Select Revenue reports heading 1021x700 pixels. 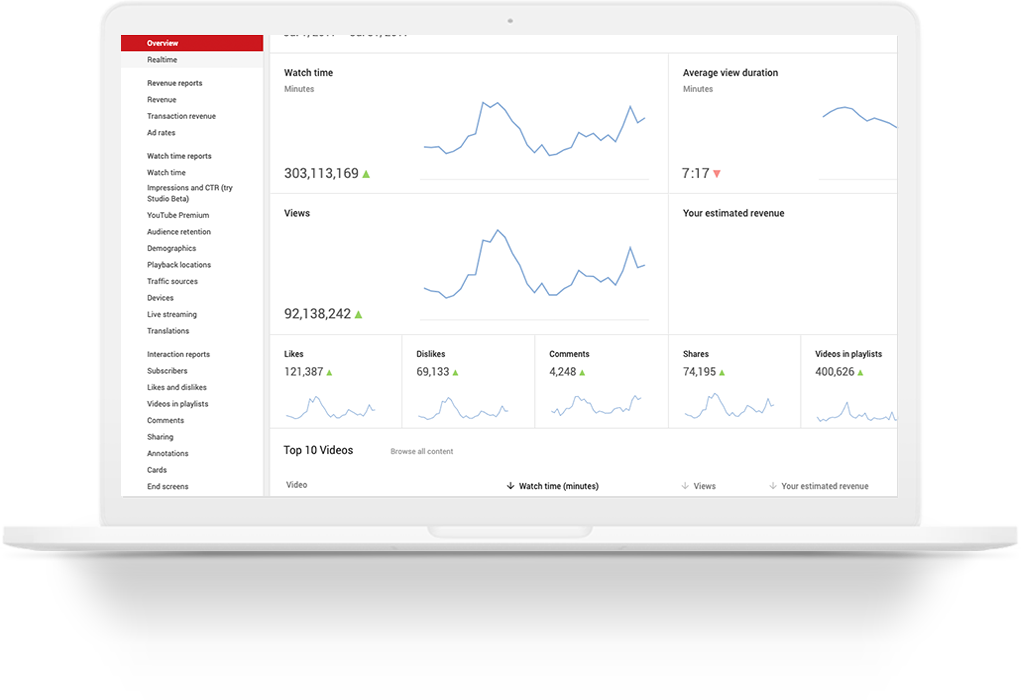tap(175, 83)
